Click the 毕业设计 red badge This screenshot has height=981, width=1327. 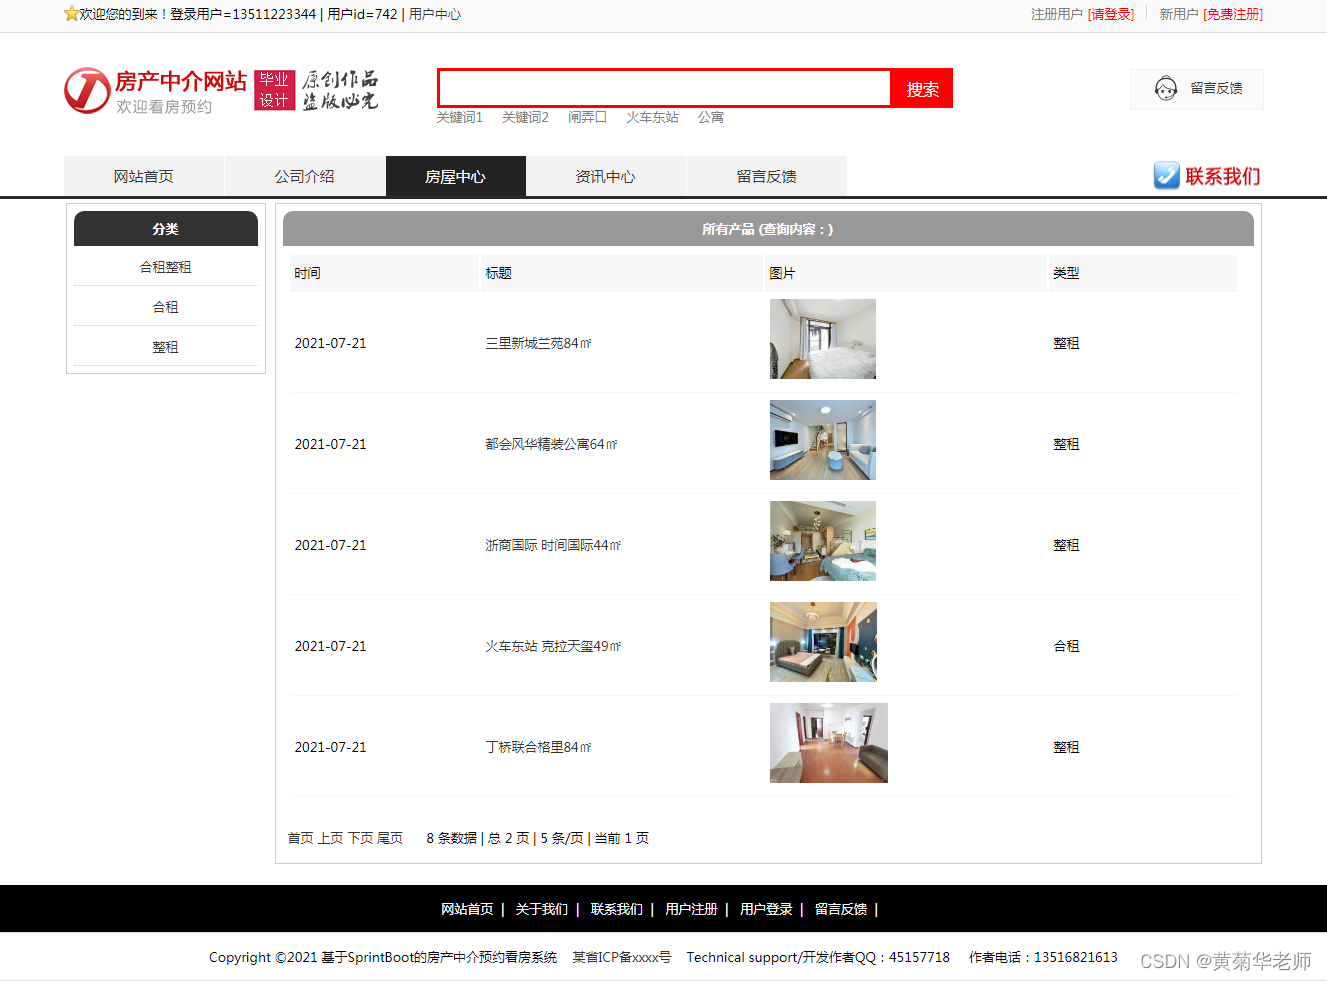click(x=274, y=90)
